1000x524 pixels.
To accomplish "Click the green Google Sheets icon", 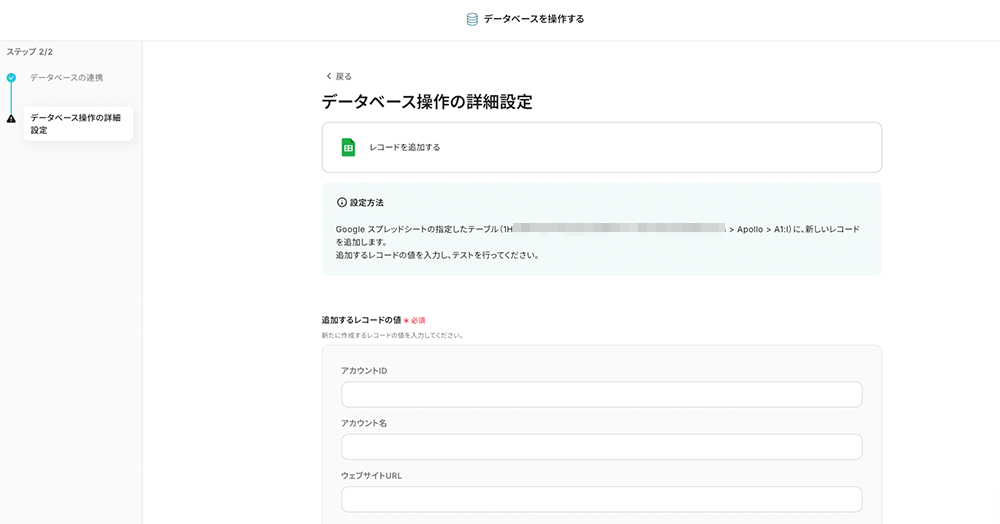I will point(348,147).
